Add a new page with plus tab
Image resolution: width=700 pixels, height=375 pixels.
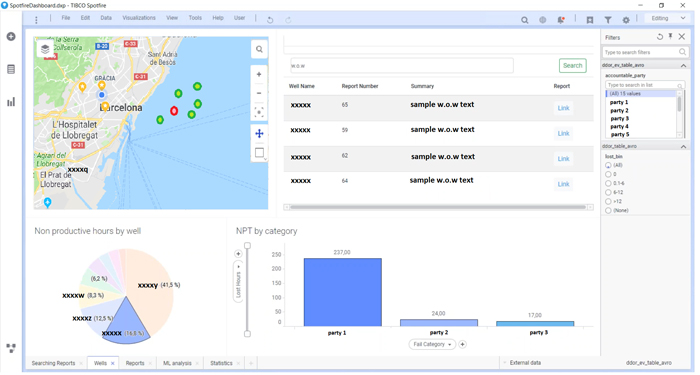pyautogui.click(x=251, y=363)
